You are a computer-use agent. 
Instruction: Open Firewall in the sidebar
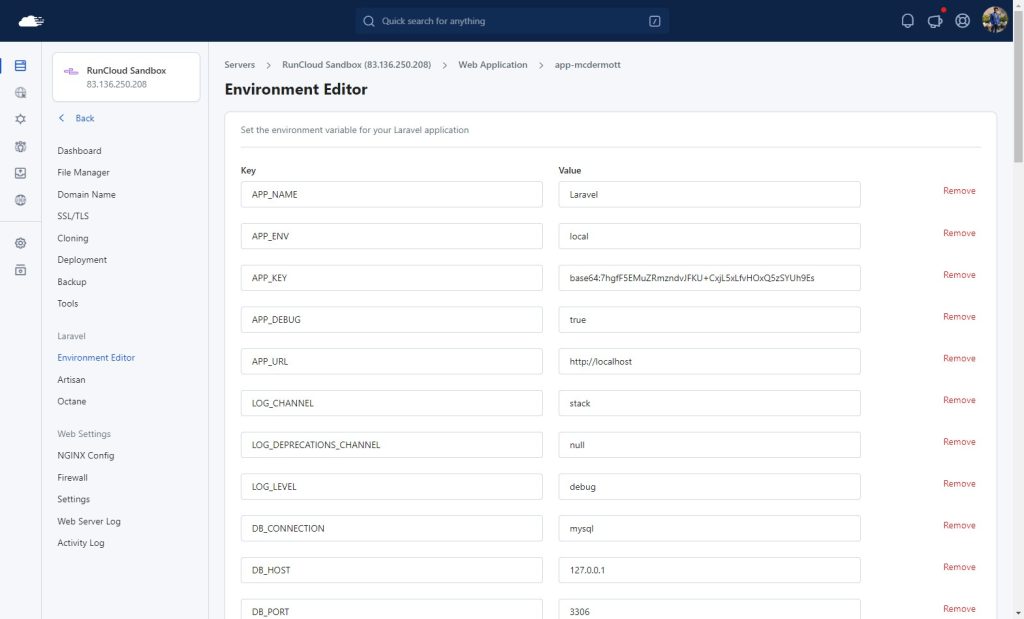[72, 478]
